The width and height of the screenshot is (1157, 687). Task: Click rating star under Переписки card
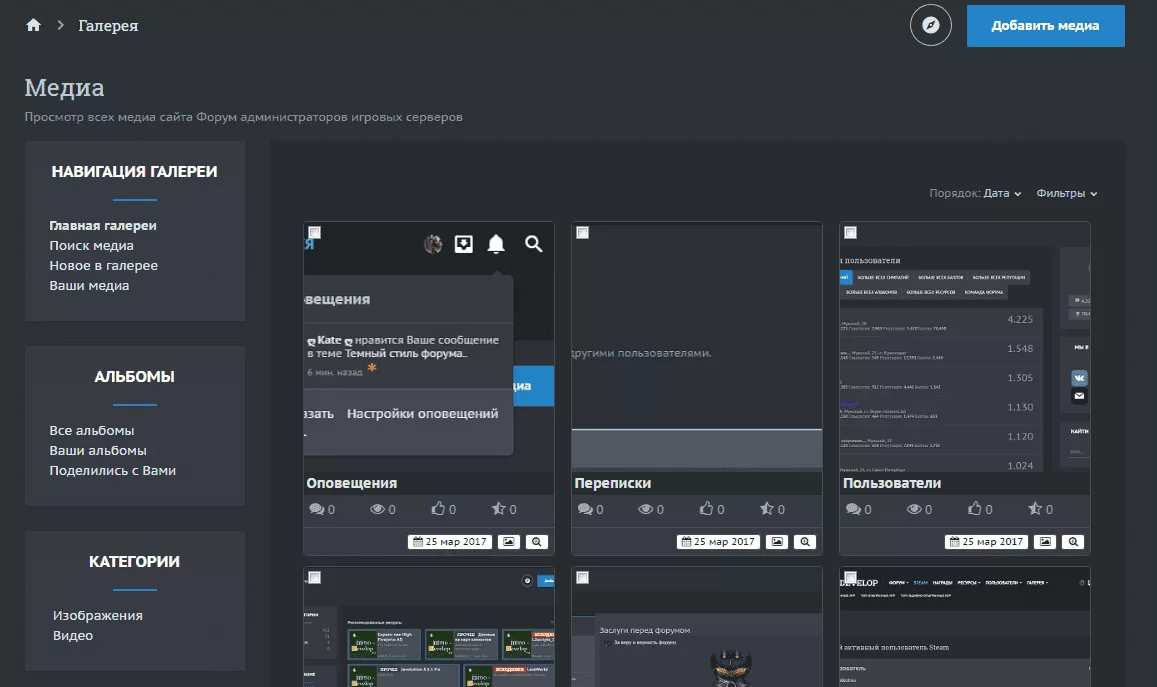(767, 508)
